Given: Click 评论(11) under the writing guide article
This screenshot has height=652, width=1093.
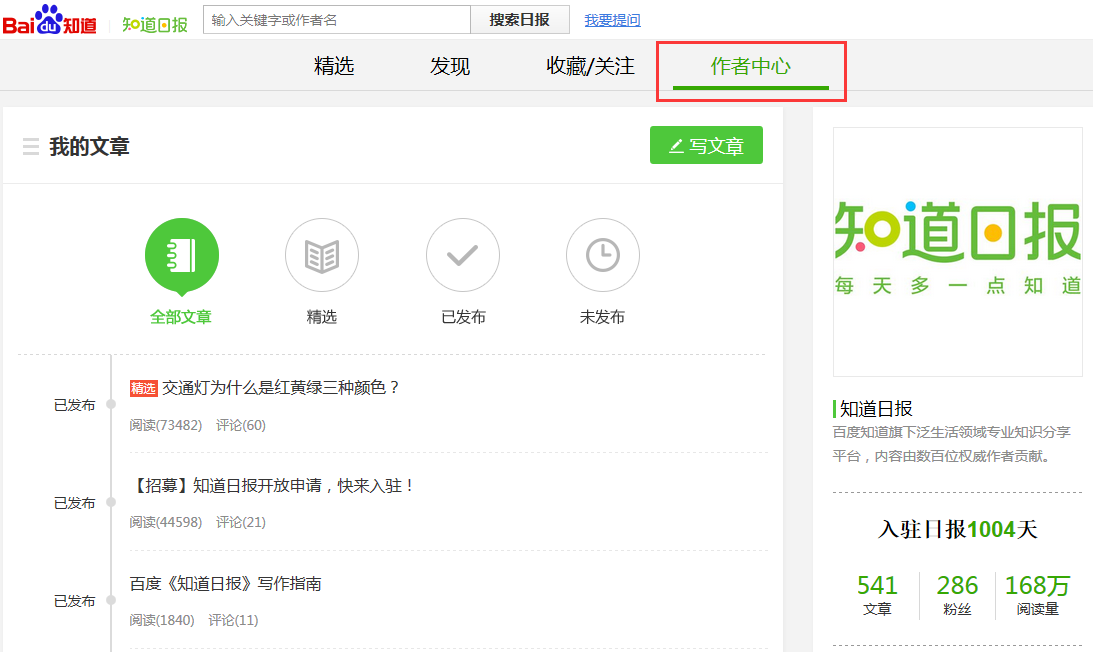Looking at the screenshot, I should point(233,620).
